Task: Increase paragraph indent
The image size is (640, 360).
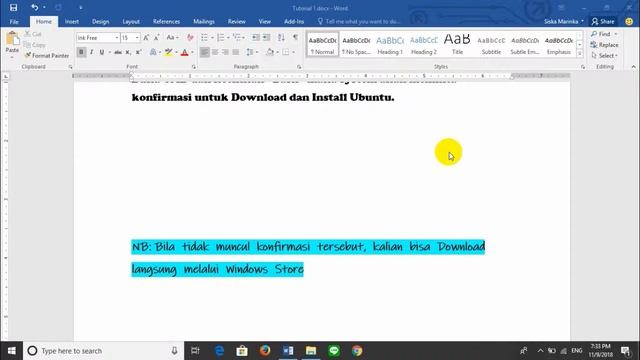Action: point(267,38)
